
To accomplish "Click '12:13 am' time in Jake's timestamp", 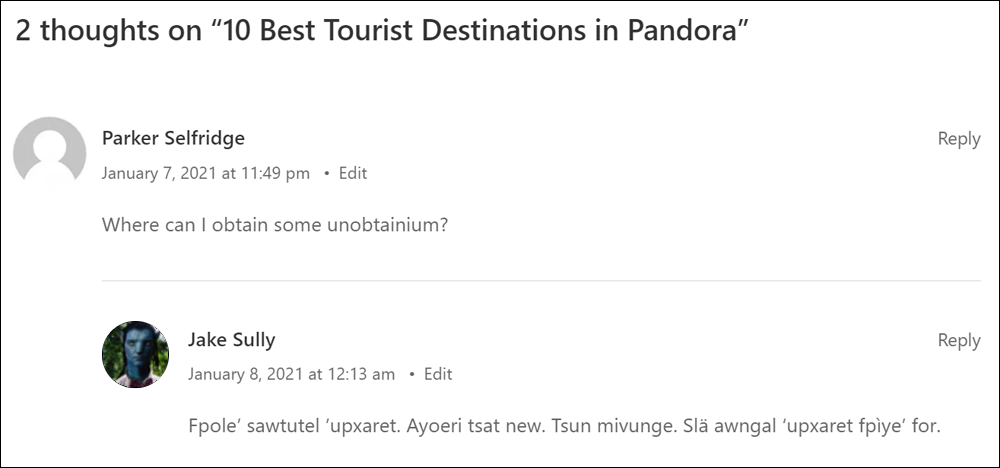I will click(x=360, y=374).
